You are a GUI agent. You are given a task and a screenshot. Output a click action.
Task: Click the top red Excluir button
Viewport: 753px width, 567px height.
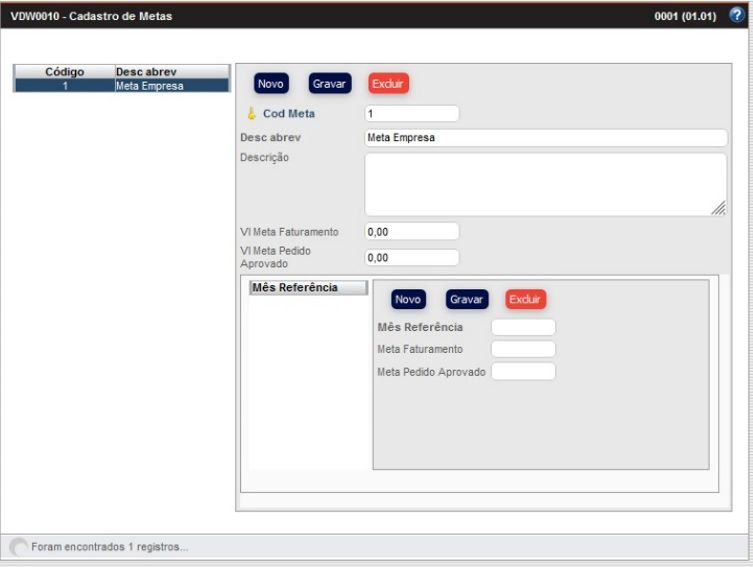tap(388, 85)
